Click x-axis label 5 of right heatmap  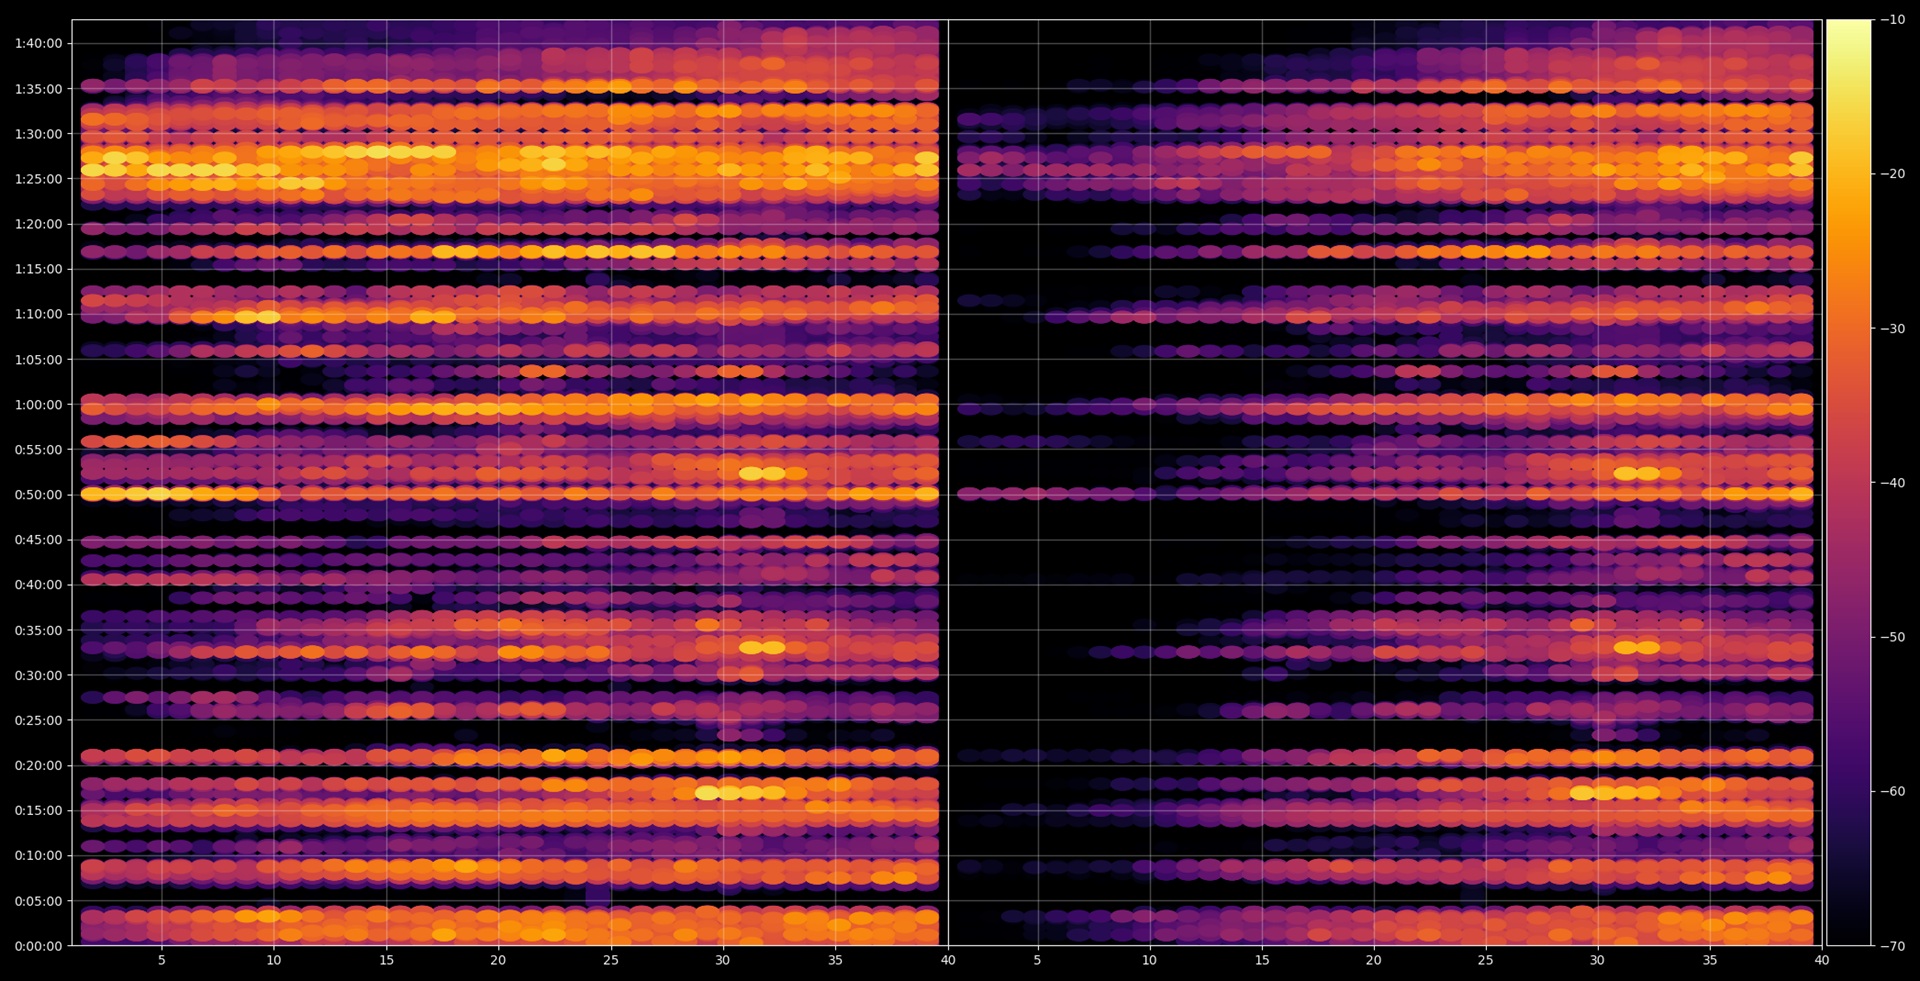(1037, 960)
